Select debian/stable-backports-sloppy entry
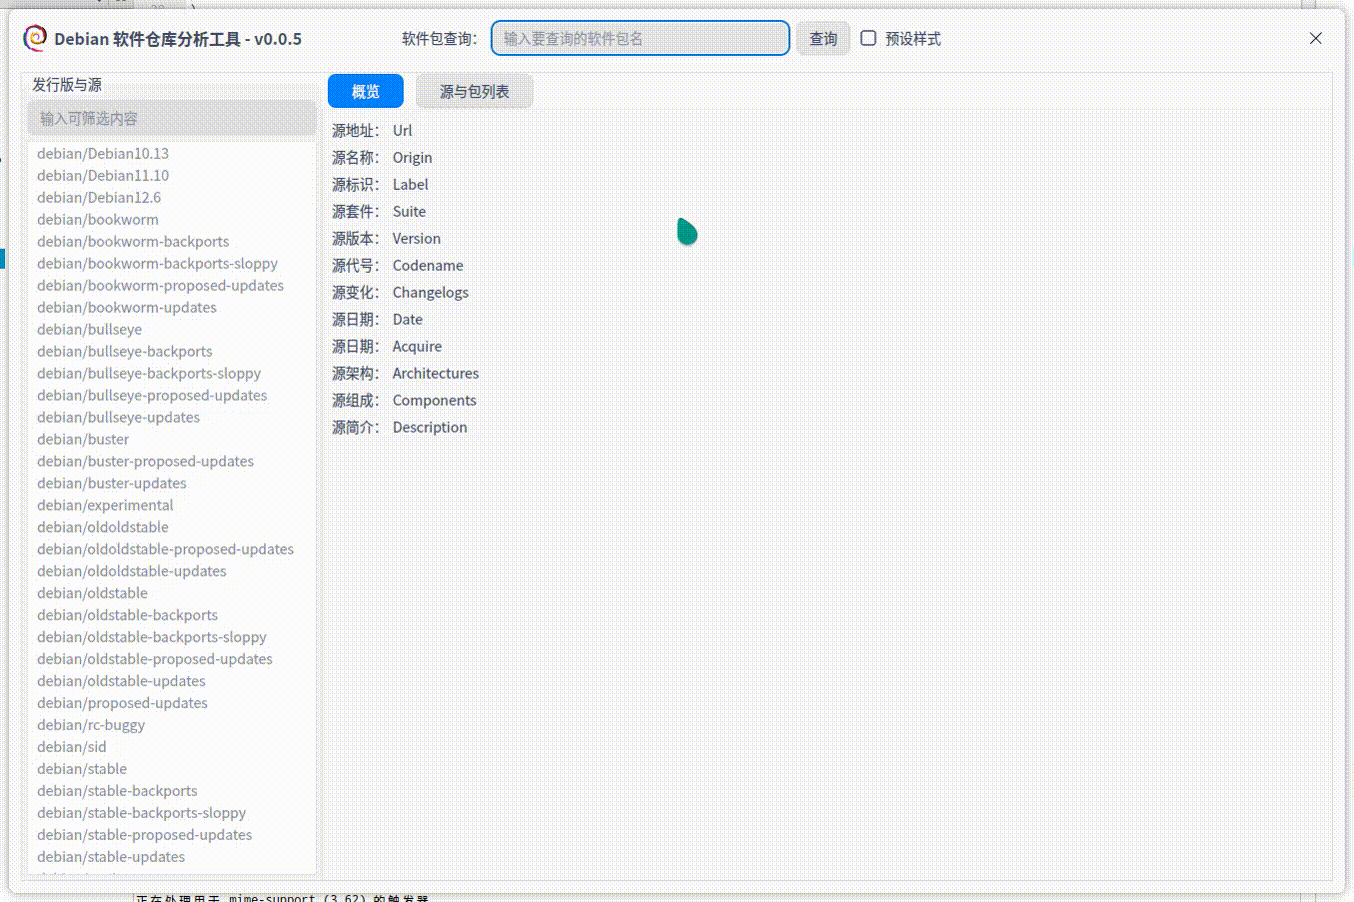Image resolution: width=1354 pixels, height=902 pixels. [x=172, y=813]
